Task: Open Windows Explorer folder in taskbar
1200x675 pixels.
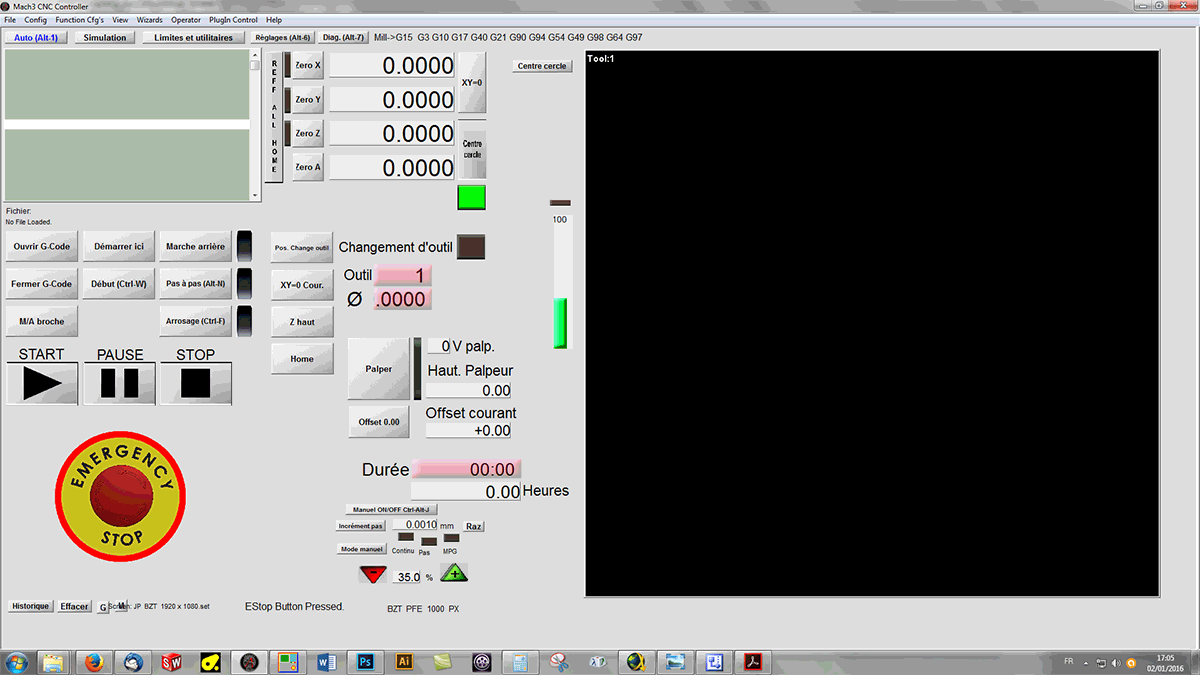Action: pos(54,662)
